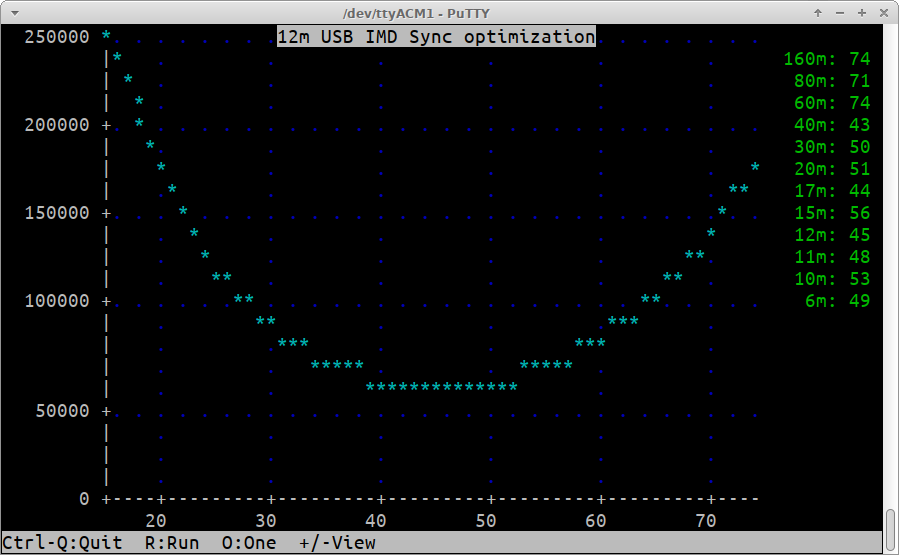
Task: Click the /dev/ttyACM1 - PuTTY title bar text
Action: coord(449,13)
